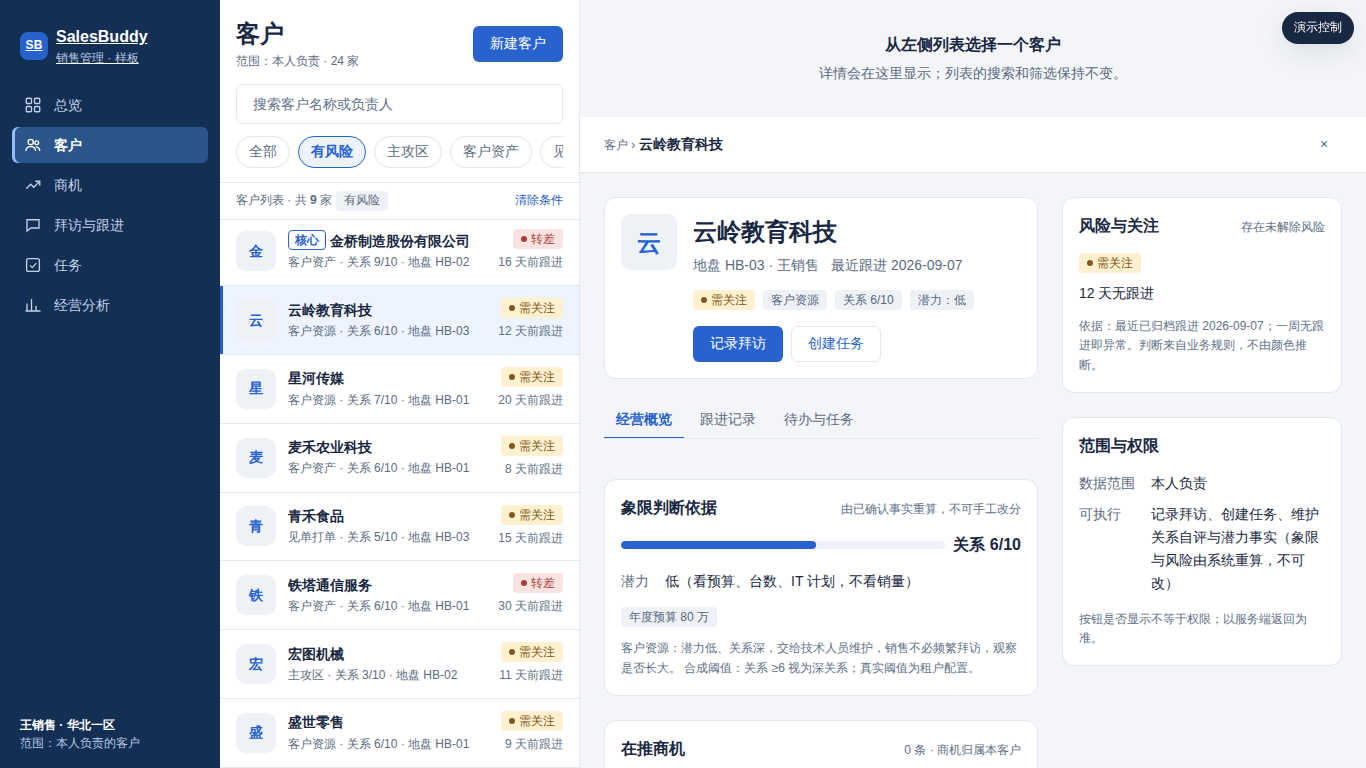Click the 转差 badge on 铁塔通信服务 row
The height and width of the screenshot is (768, 1366).
538,583
